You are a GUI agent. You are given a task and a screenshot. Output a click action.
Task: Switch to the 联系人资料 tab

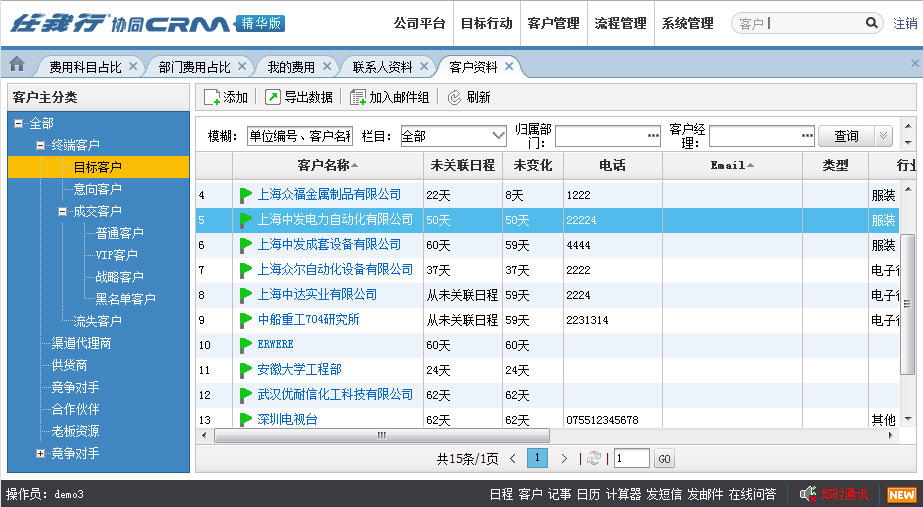pos(382,67)
